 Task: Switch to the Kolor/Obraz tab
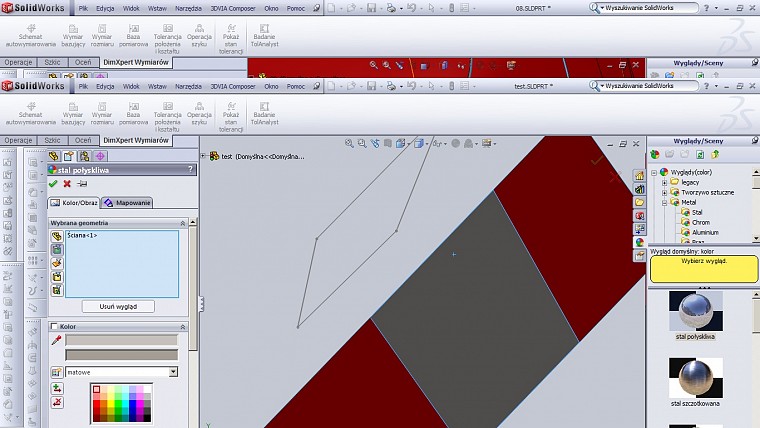pos(74,203)
